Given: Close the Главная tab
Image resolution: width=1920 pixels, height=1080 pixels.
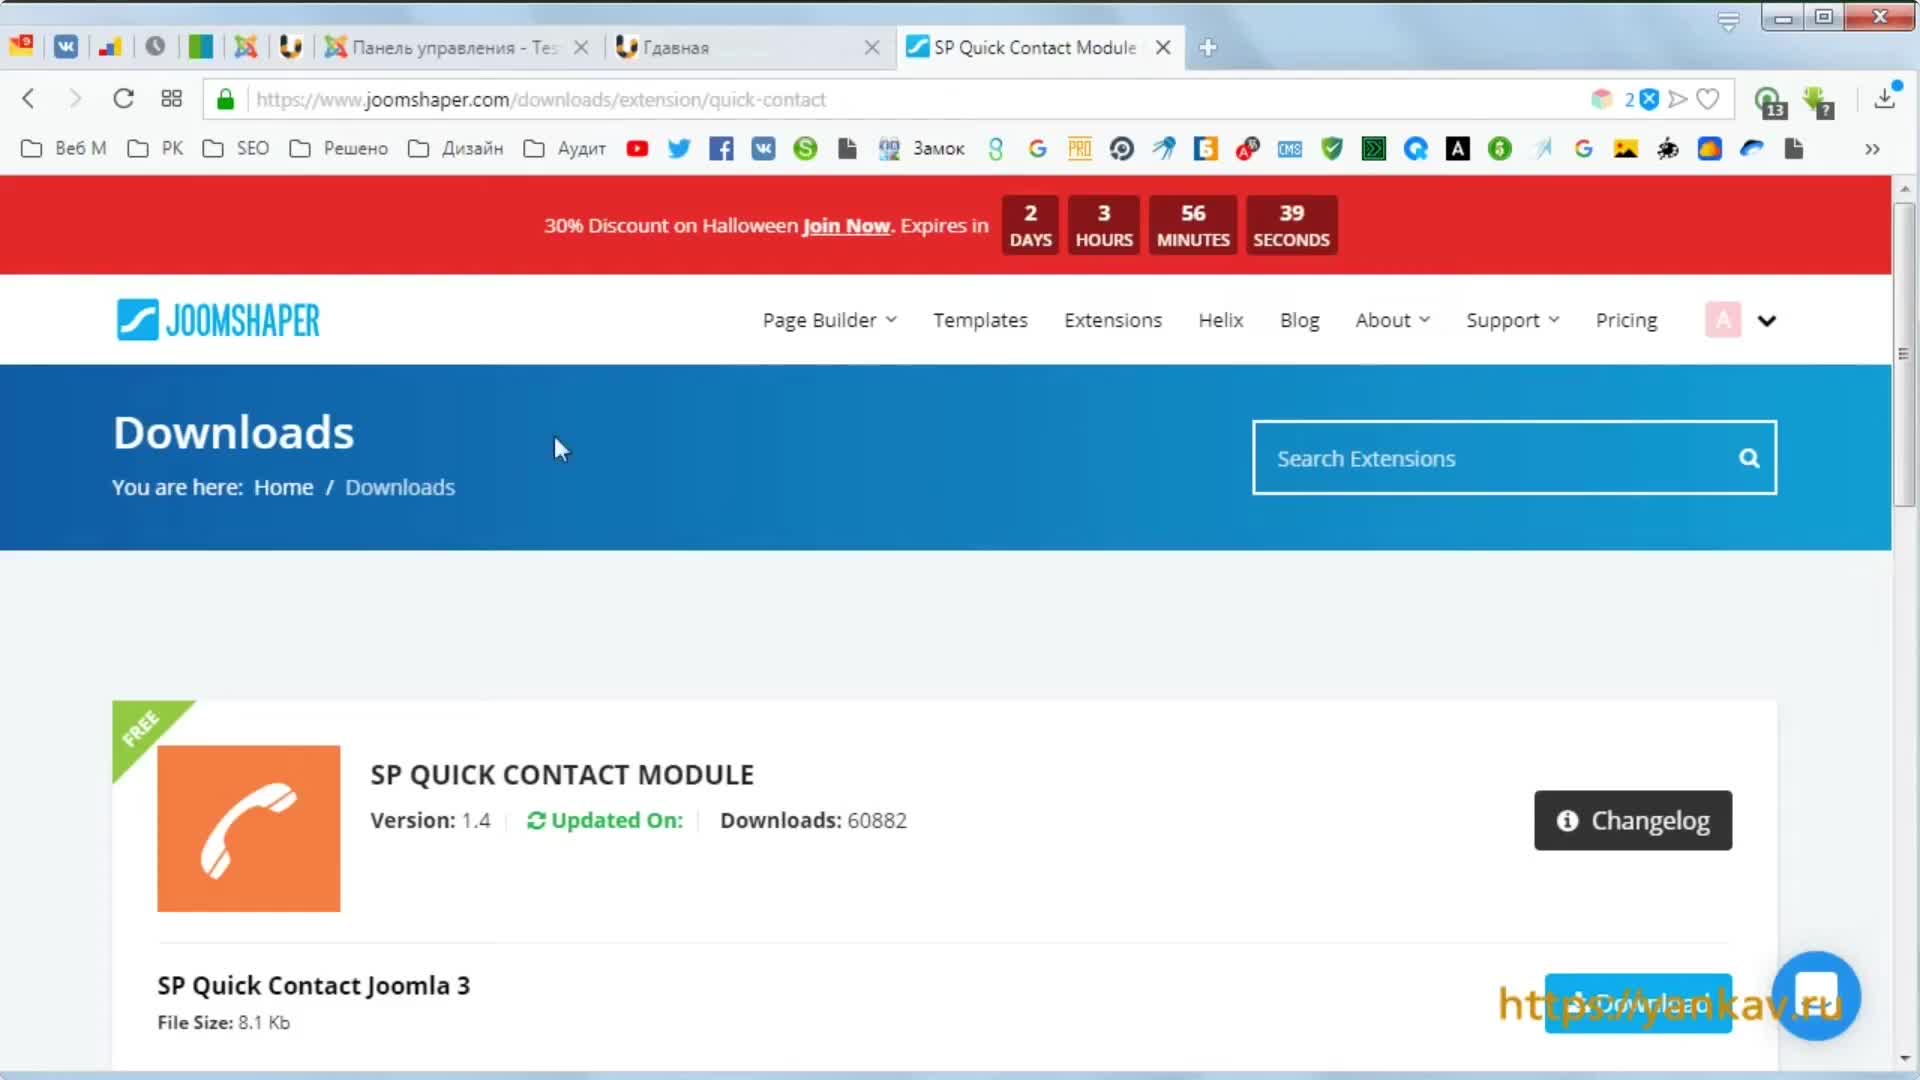Looking at the screenshot, I should [872, 47].
